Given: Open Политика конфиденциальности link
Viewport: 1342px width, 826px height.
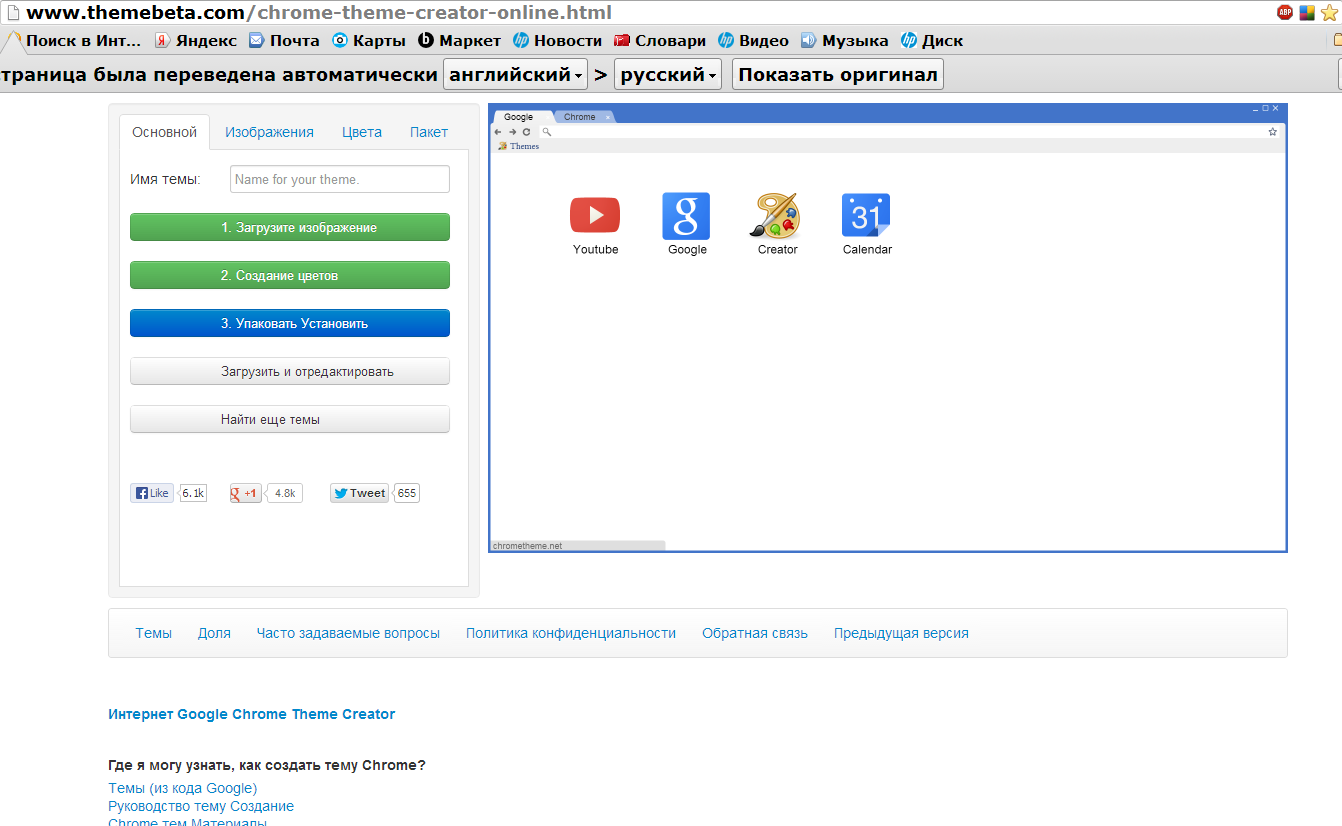Looking at the screenshot, I should point(571,633).
